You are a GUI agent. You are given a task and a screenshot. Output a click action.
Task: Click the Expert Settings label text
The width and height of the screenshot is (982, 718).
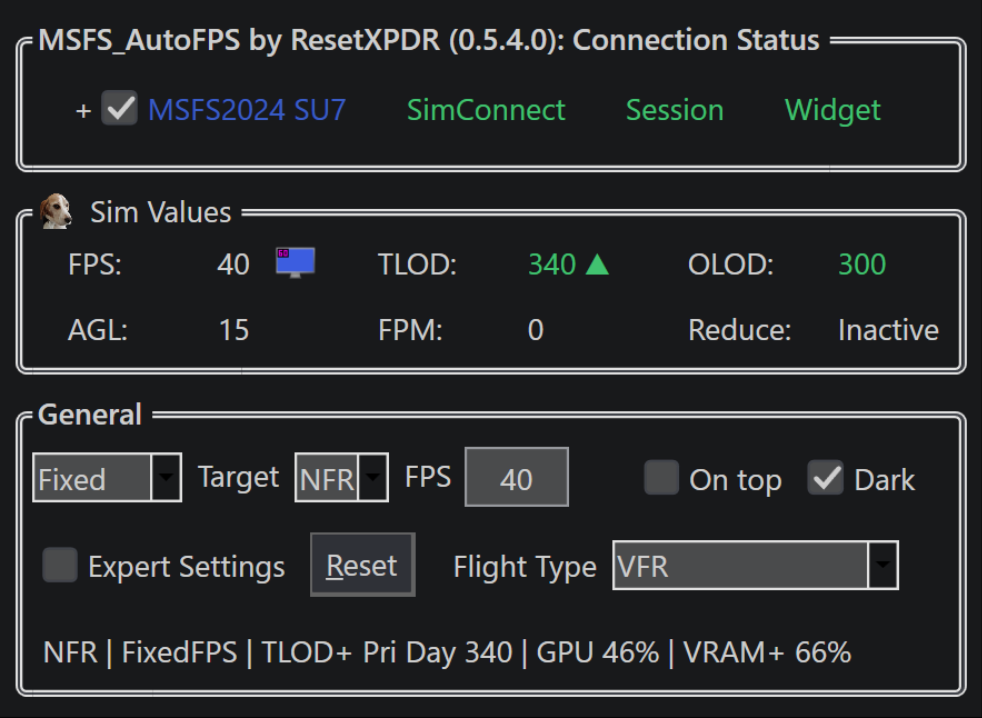click(x=187, y=567)
